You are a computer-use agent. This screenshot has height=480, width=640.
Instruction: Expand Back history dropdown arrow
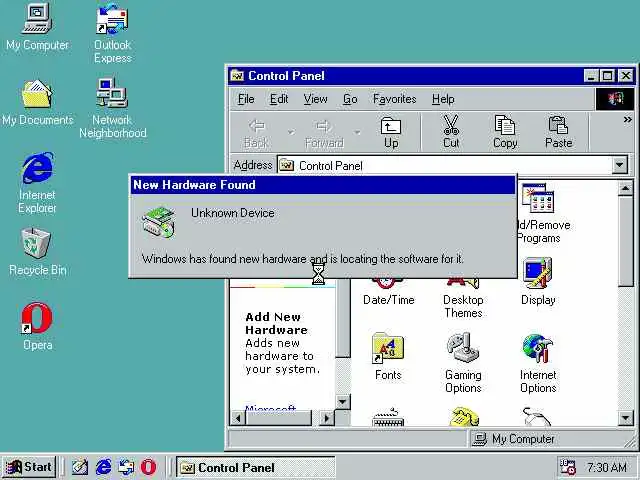click(291, 132)
